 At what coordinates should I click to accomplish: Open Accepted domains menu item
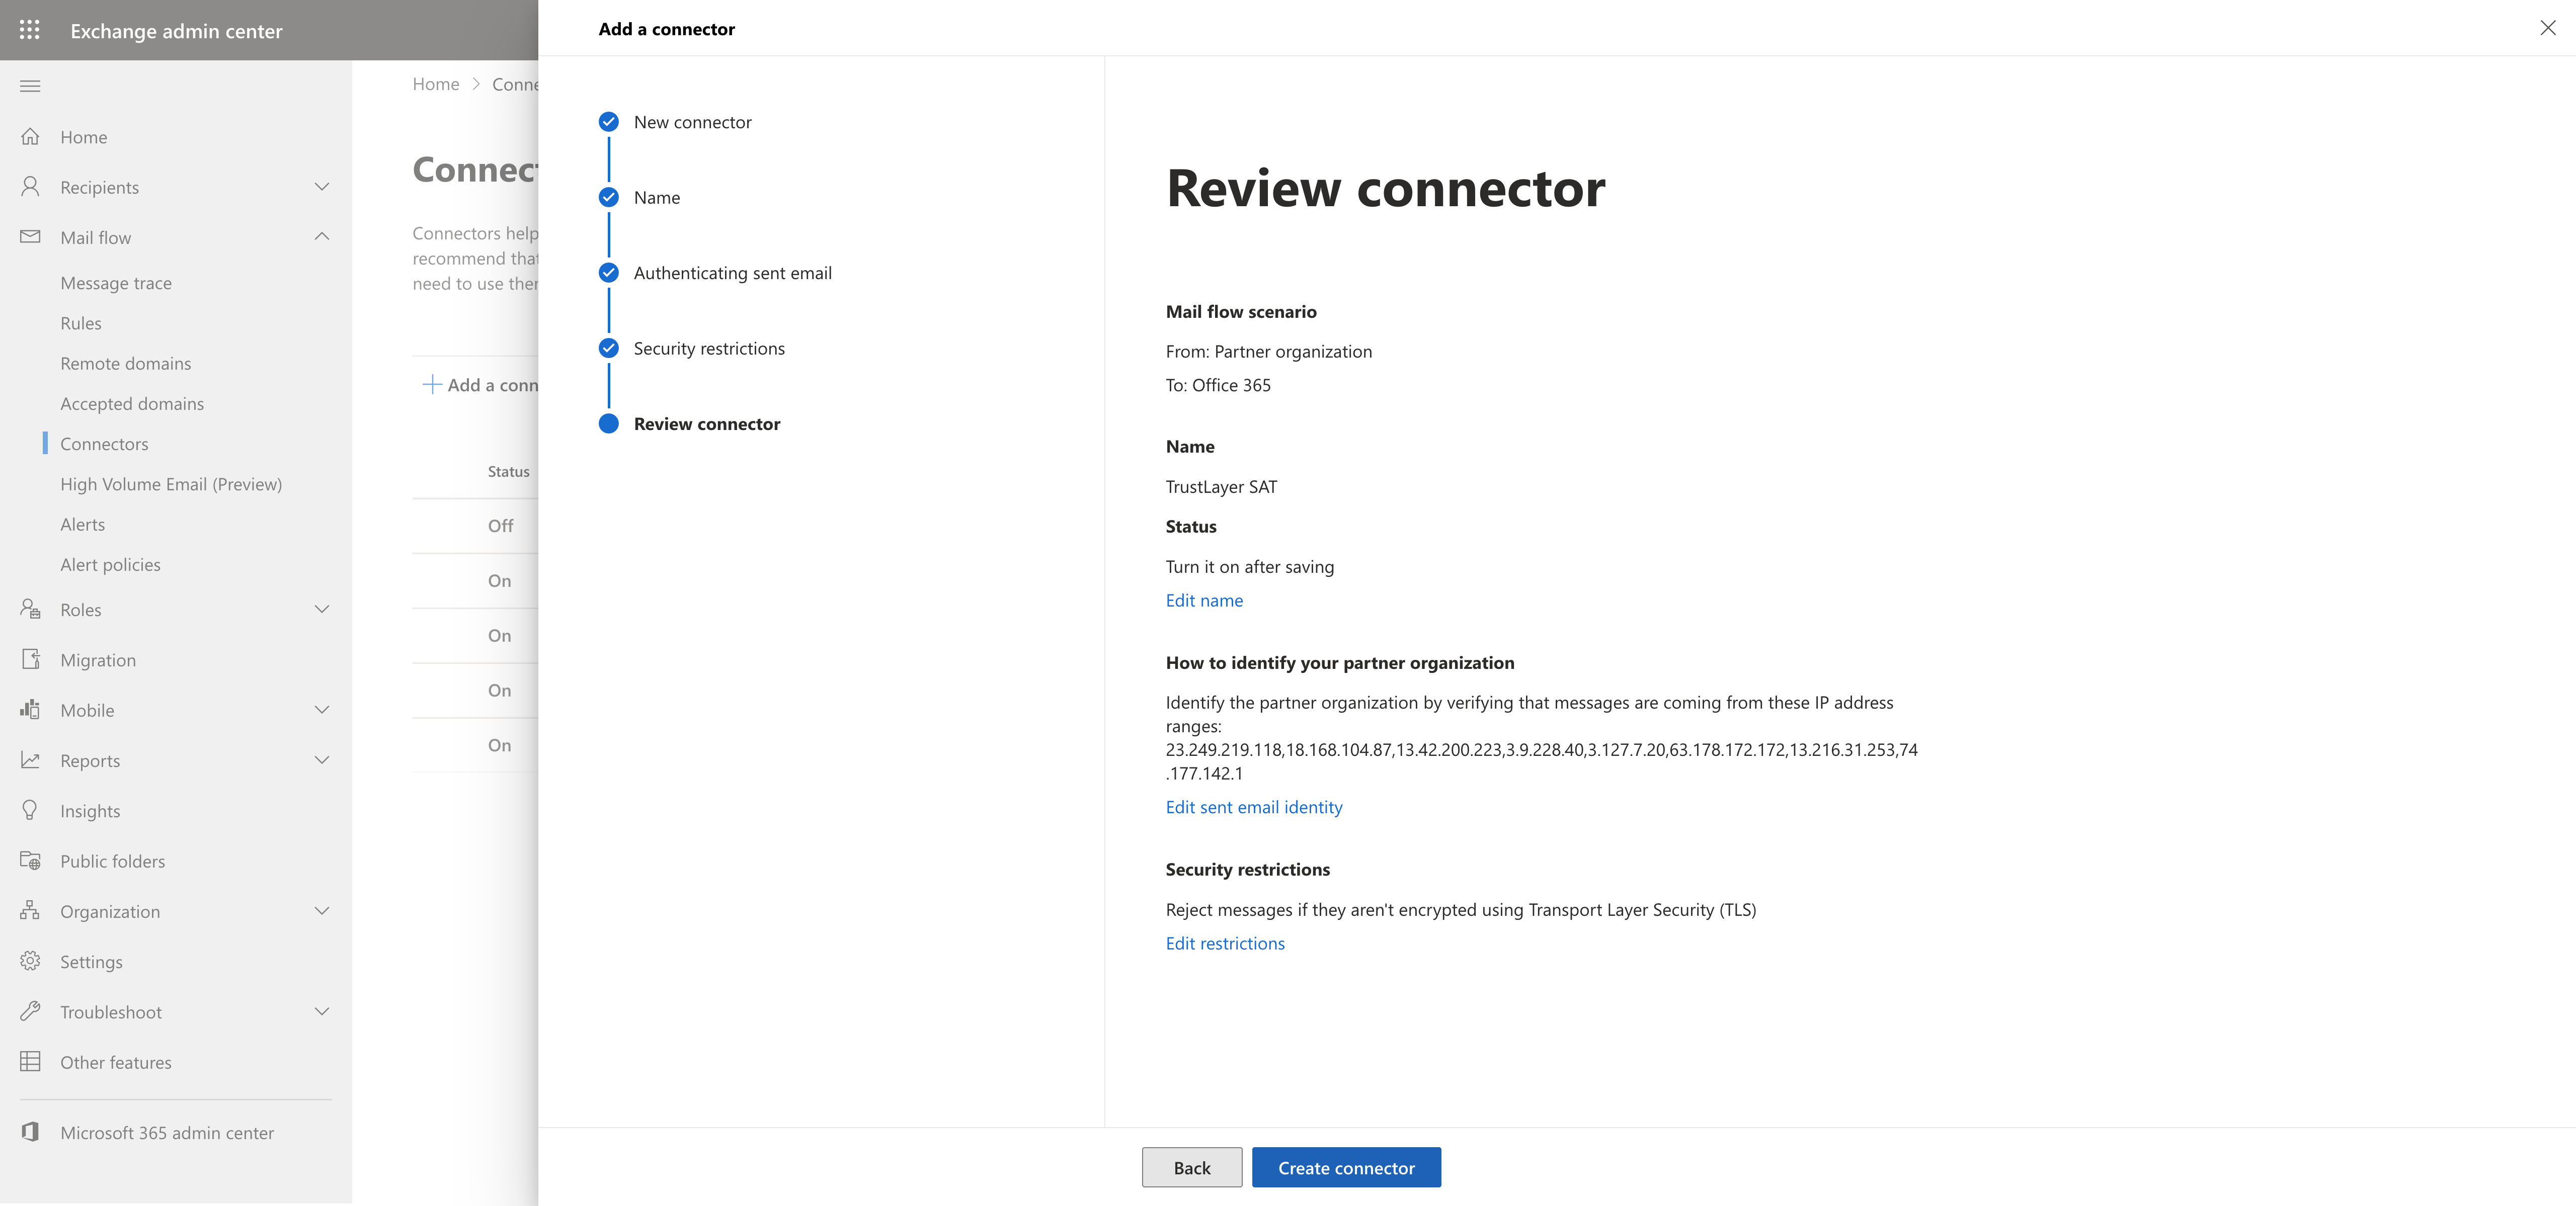132,404
